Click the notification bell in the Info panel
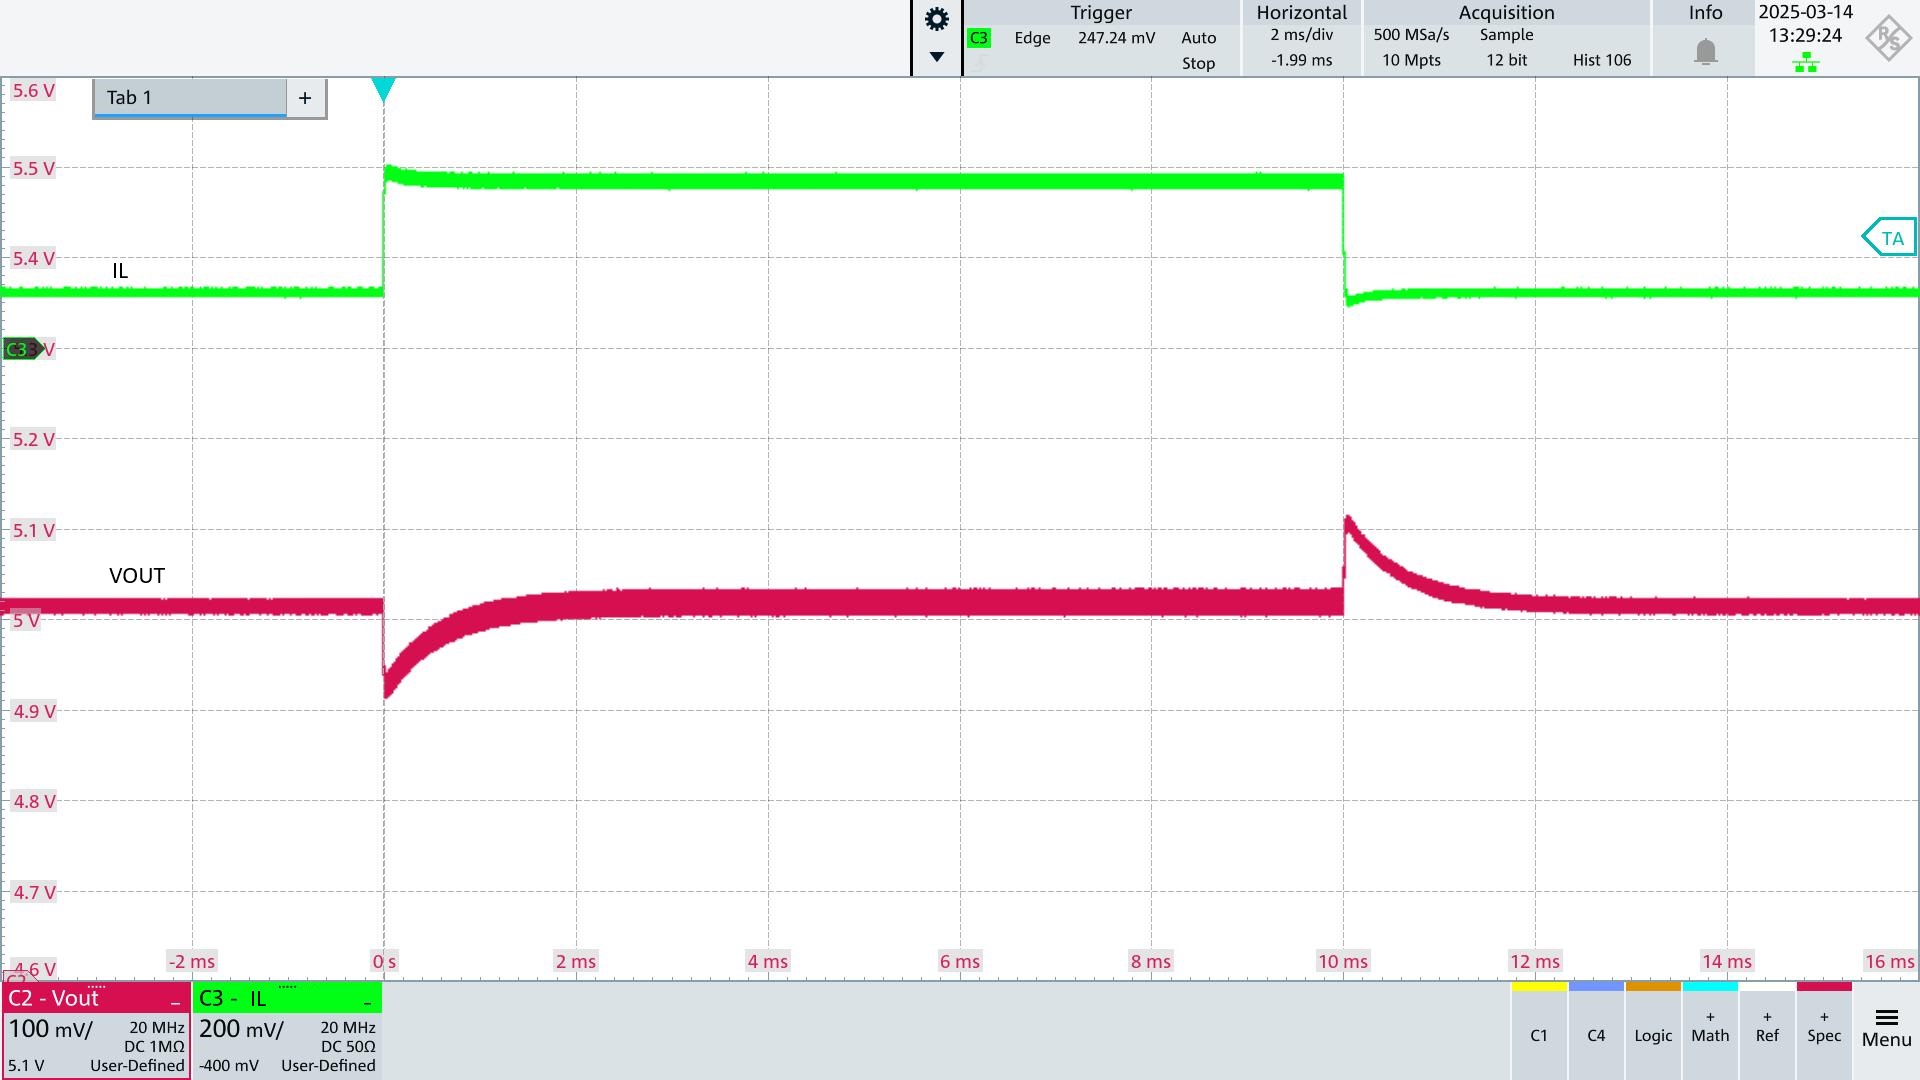Image resolution: width=1920 pixels, height=1080 pixels. pos(1705,52)
